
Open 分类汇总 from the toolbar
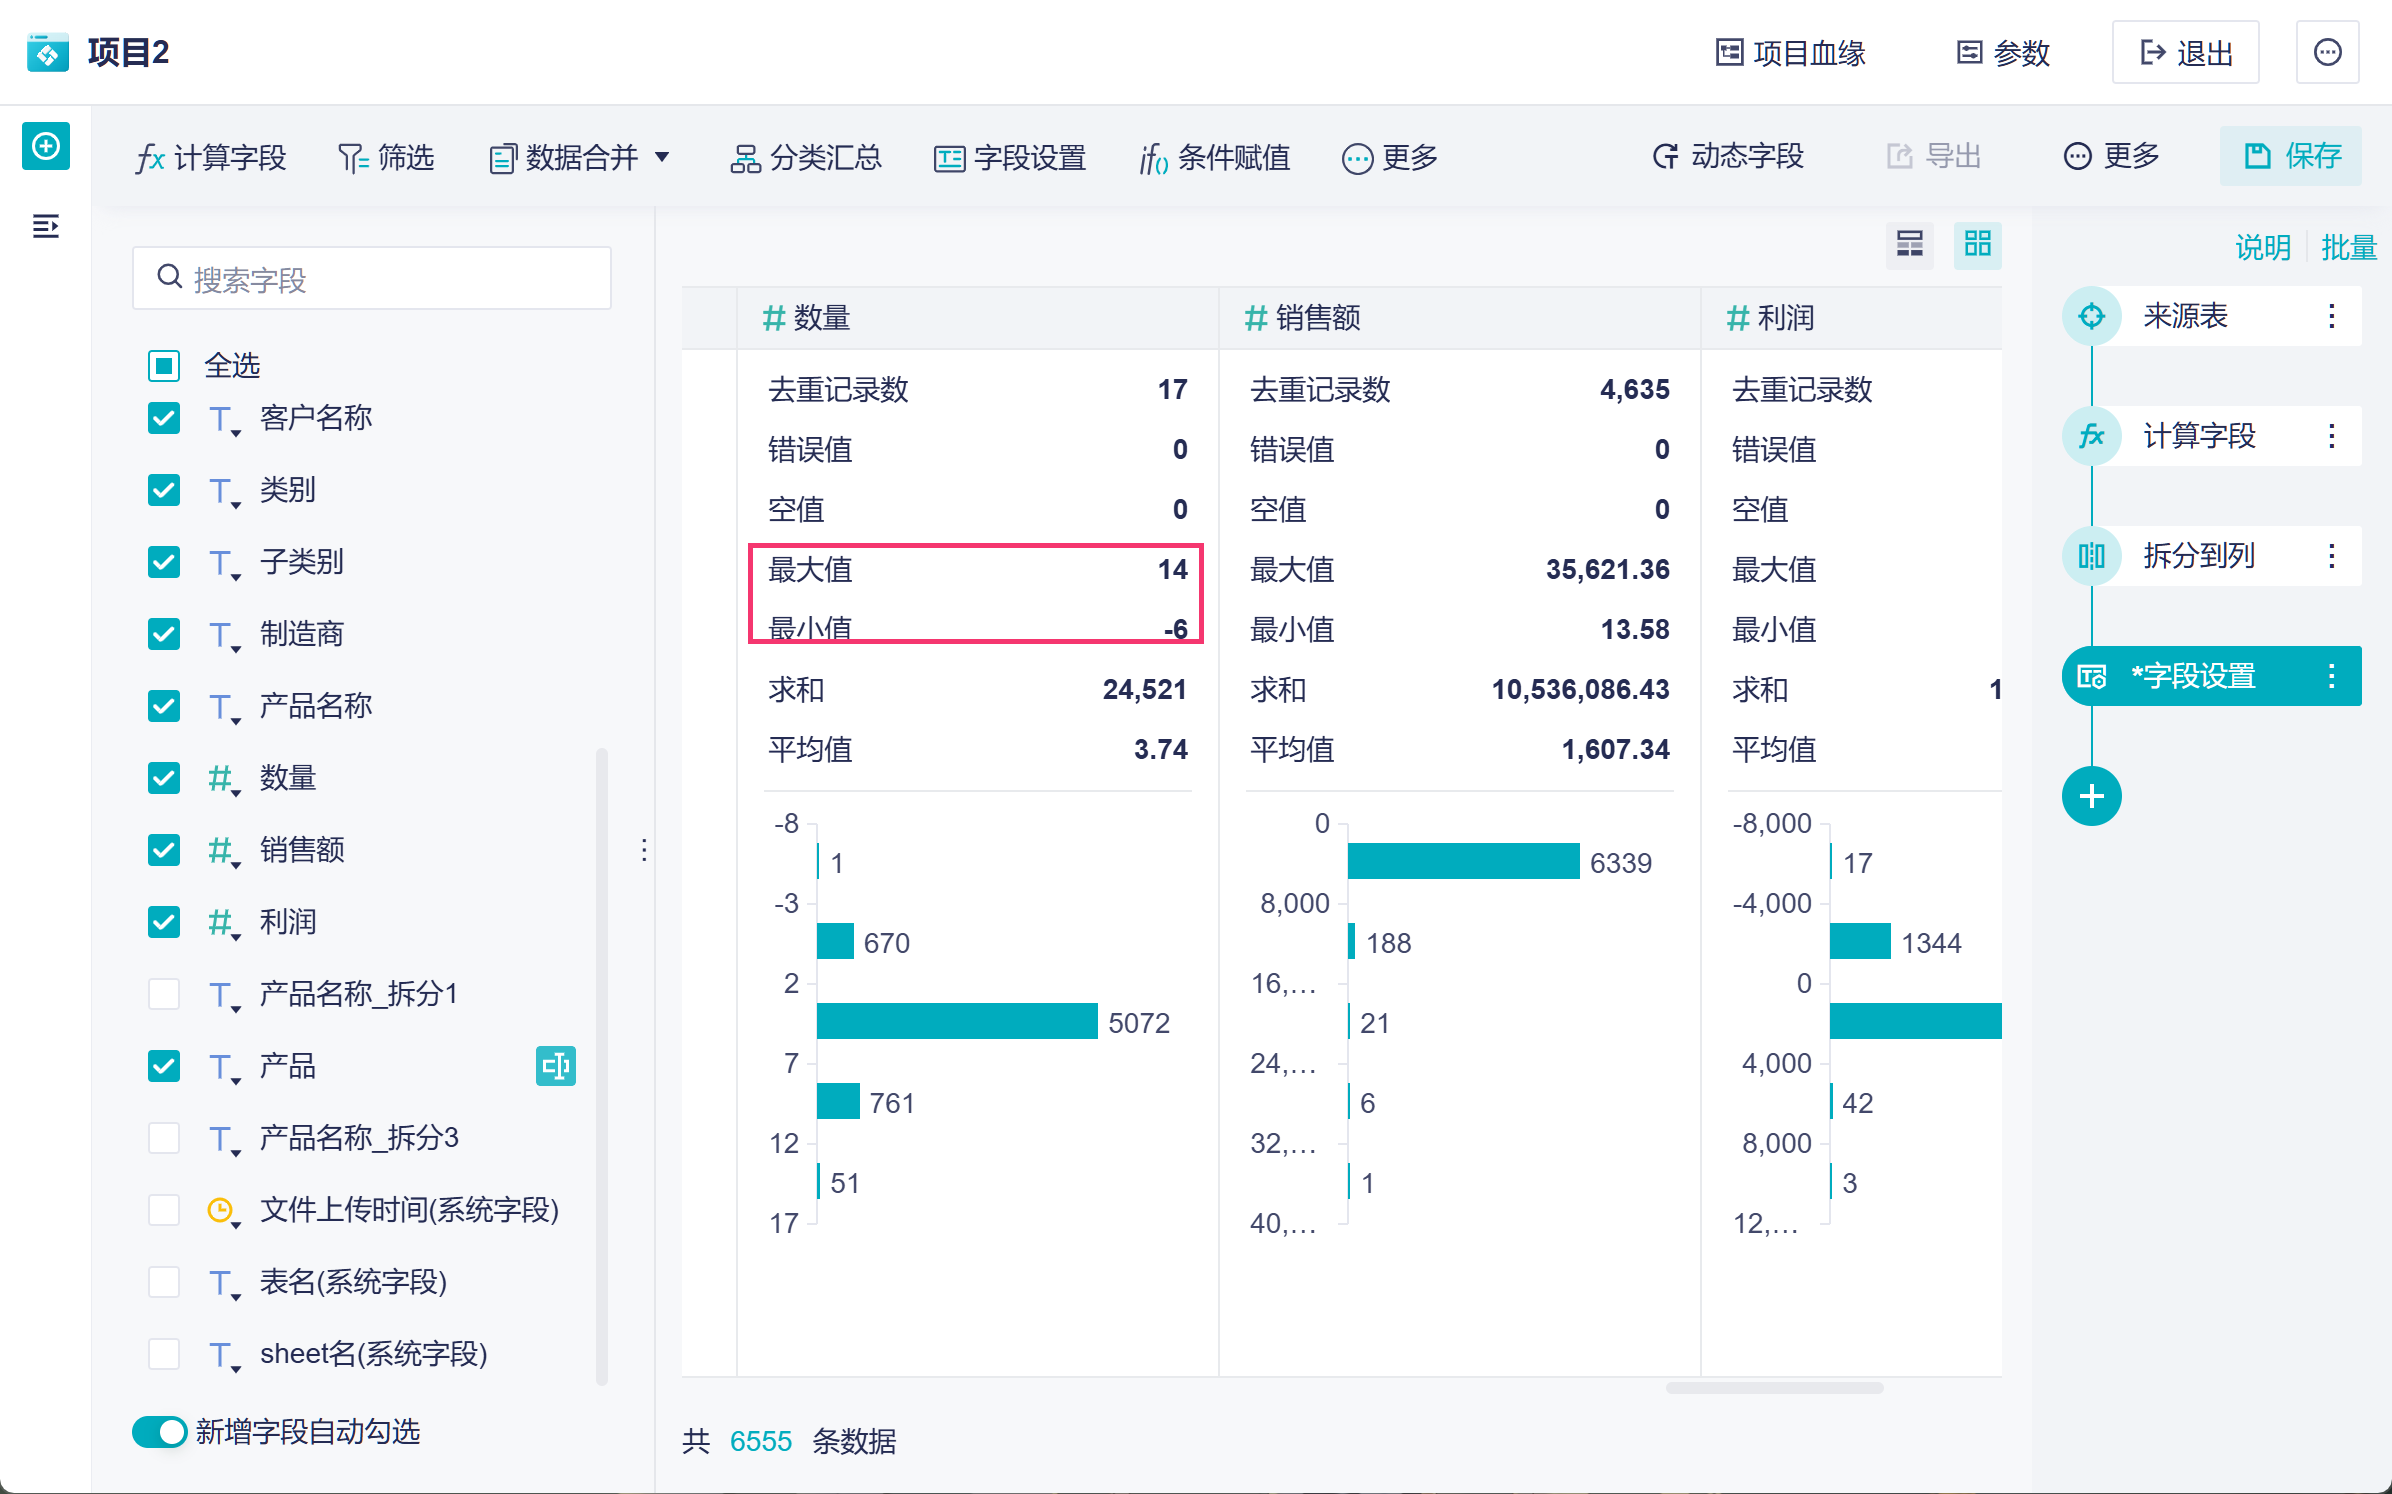pos(806,157)
